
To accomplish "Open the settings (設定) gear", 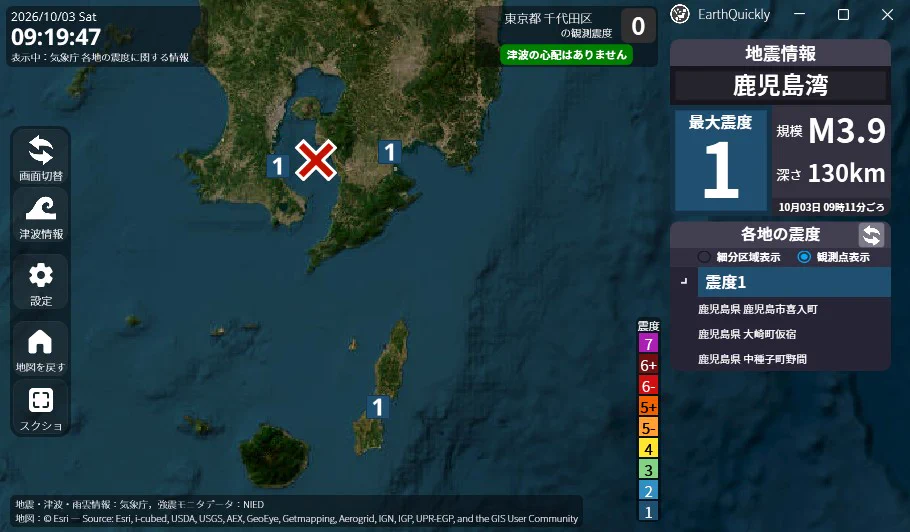I will 41,283.
